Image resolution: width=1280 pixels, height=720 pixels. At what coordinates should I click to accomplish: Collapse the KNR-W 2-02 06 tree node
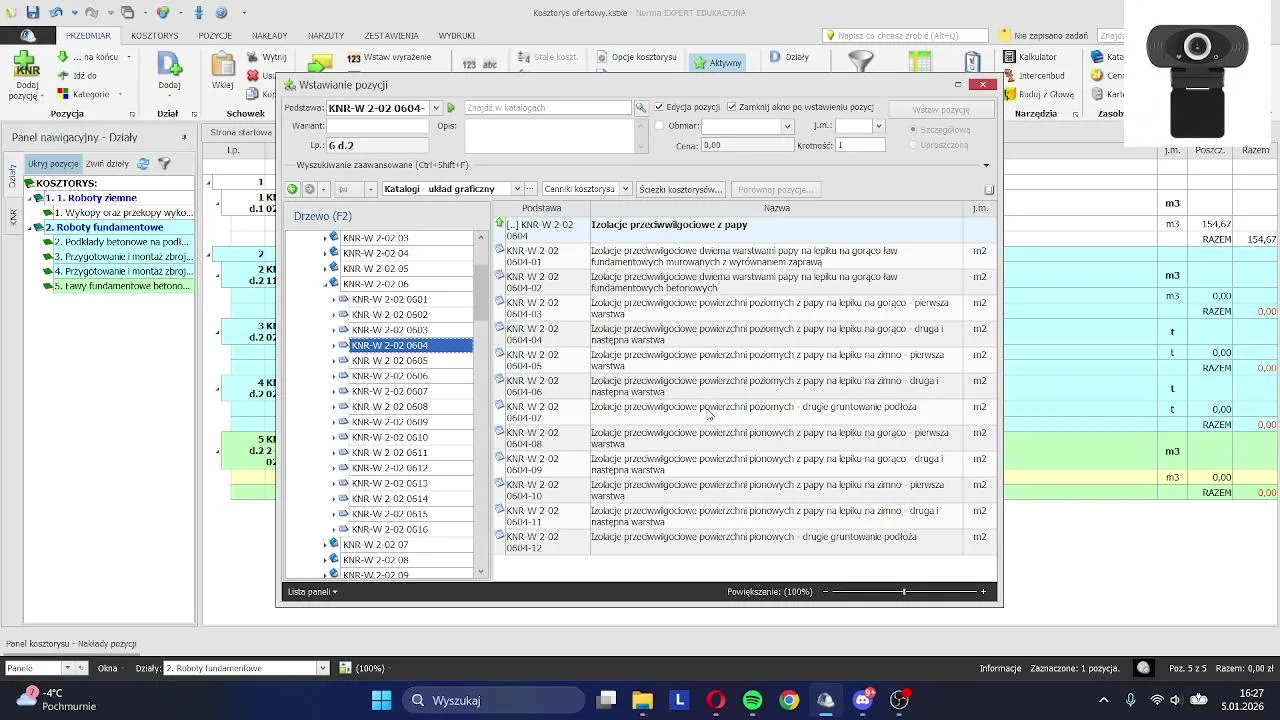(x=324, y=284)
